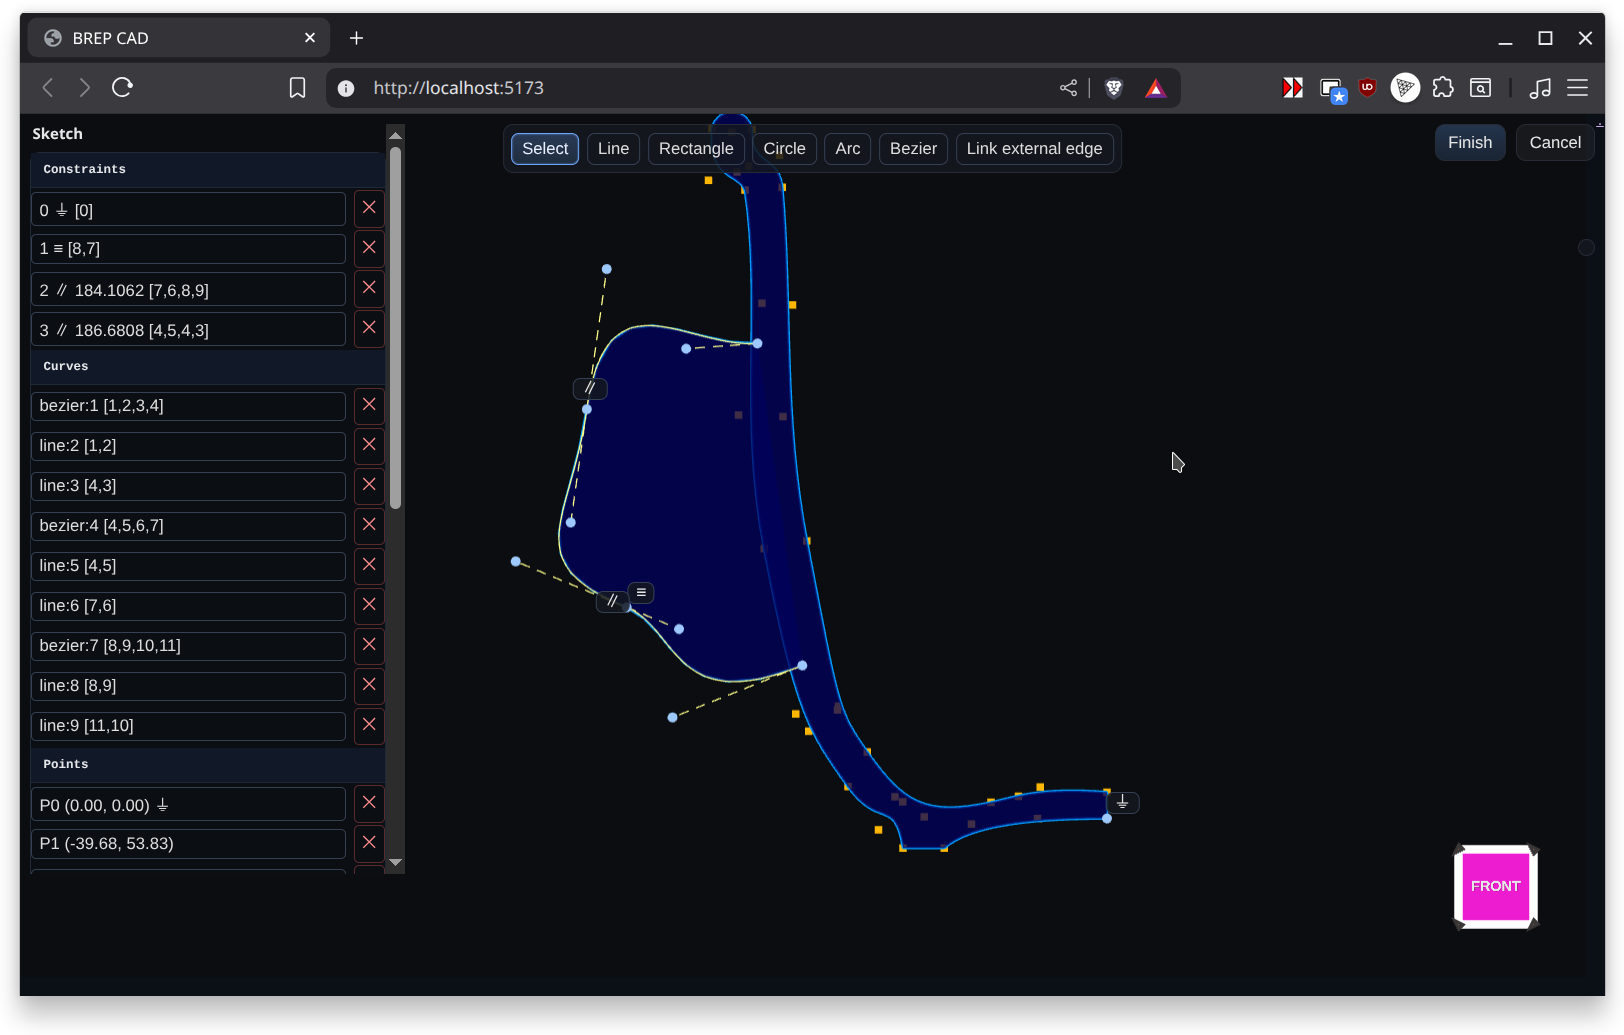Activate the Select tool
The image size is (1624, 1035).
point(545,149)
